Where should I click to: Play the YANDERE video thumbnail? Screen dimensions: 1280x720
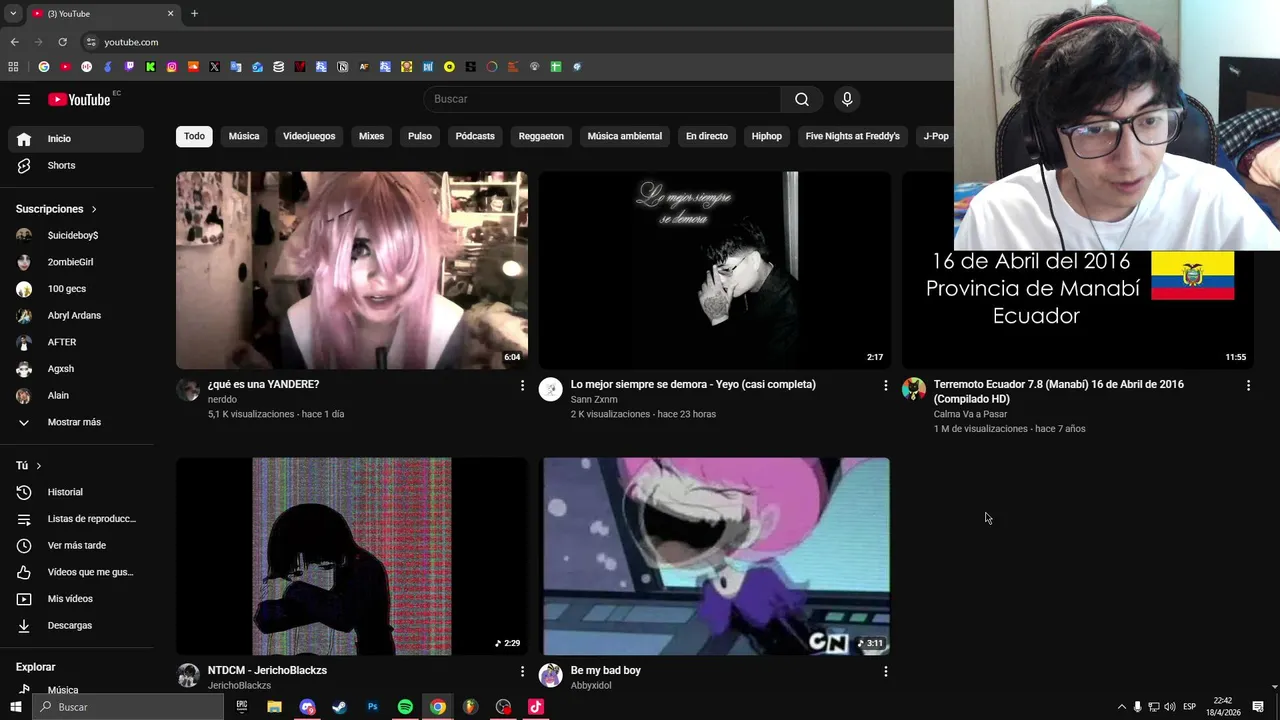click(352, 270)
